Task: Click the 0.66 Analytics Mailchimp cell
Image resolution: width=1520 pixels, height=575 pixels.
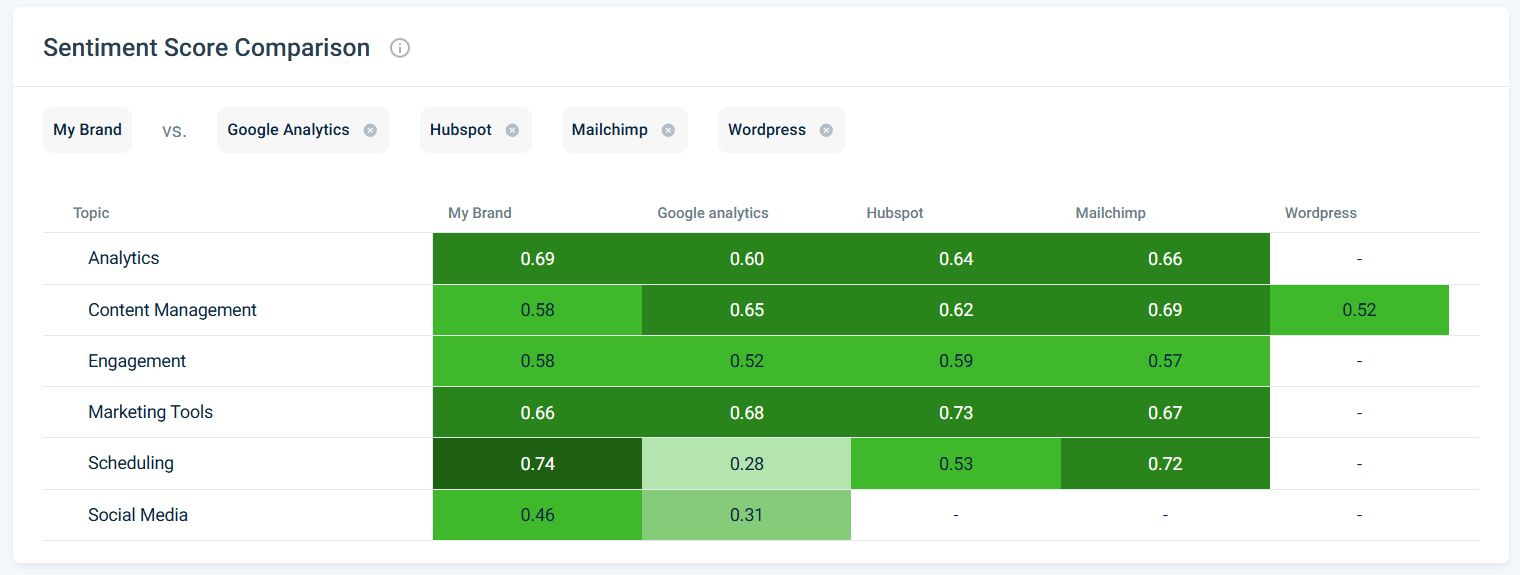Action: (x=1165, y=259)
